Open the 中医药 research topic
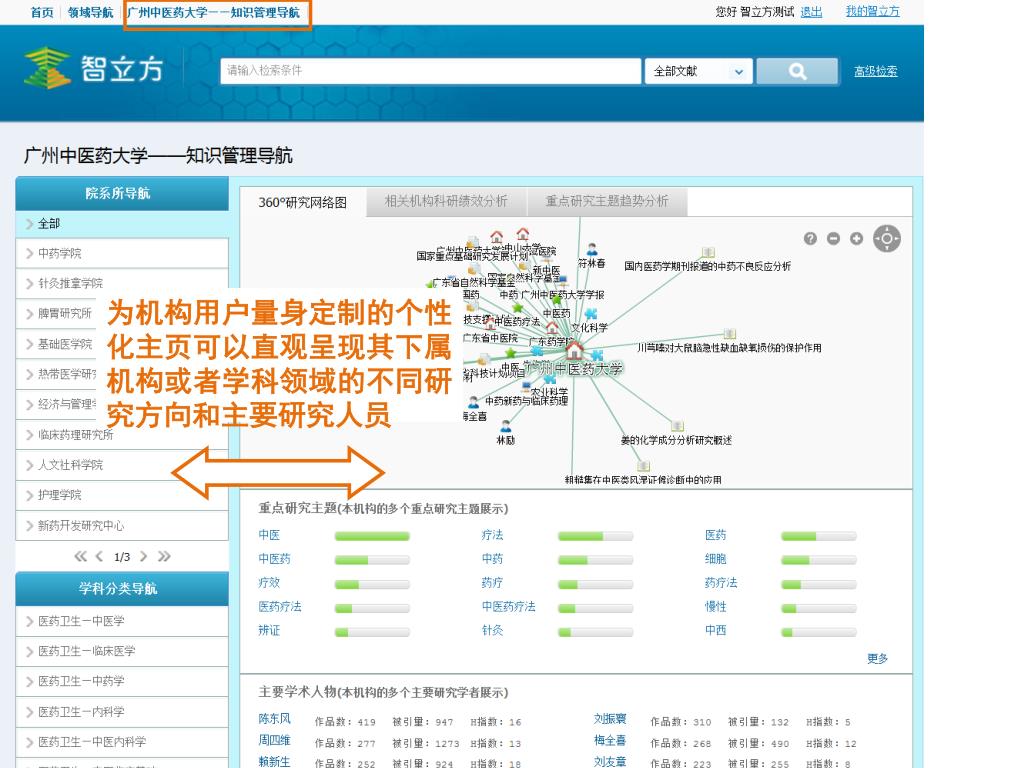The image size is (1024, 768). point(274,559)
